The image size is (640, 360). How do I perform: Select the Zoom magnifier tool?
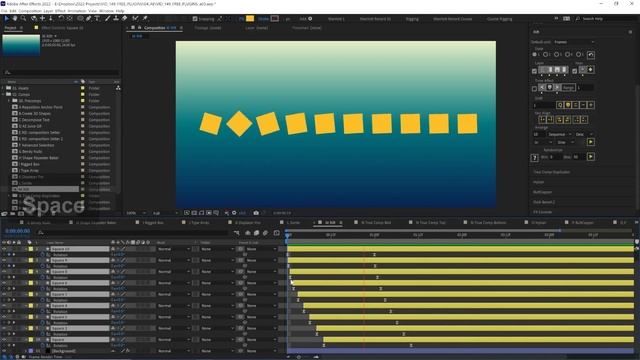[24, 18]
